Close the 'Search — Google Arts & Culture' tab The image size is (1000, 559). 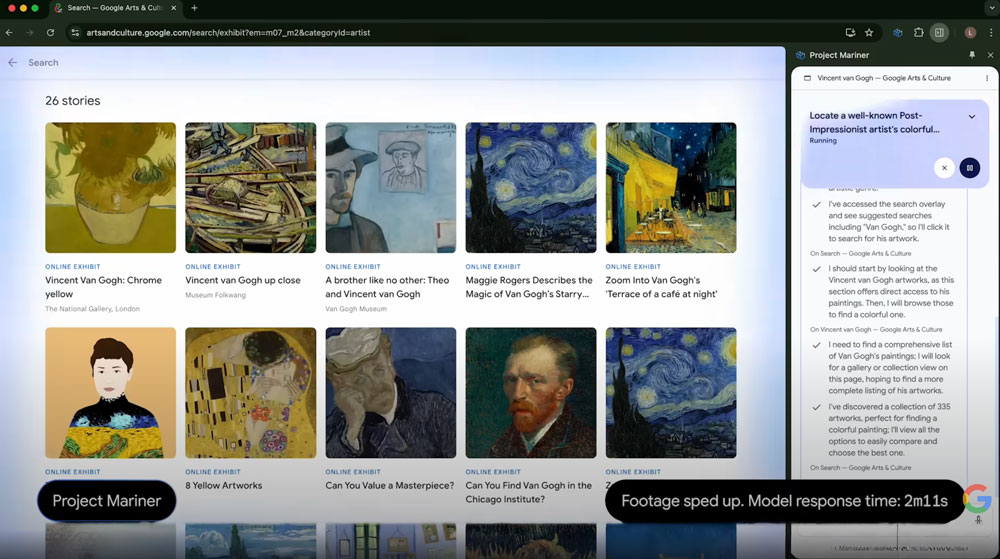[x=173, y=8]
